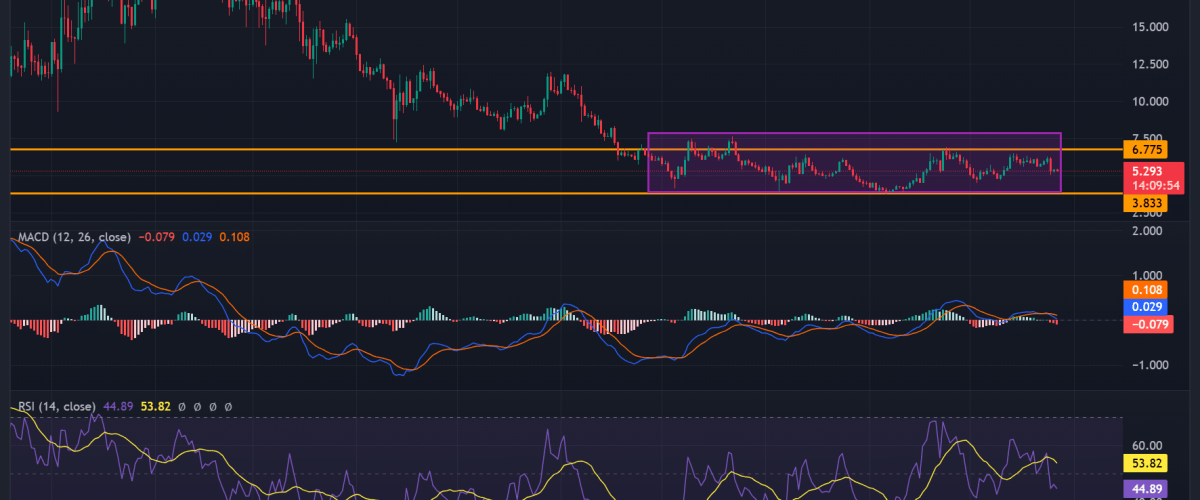The height and width of the screenshot is (500, 1200).
Task: Select the orange 0.108 value in MACD legend
Action: click(x=235, y=237)
